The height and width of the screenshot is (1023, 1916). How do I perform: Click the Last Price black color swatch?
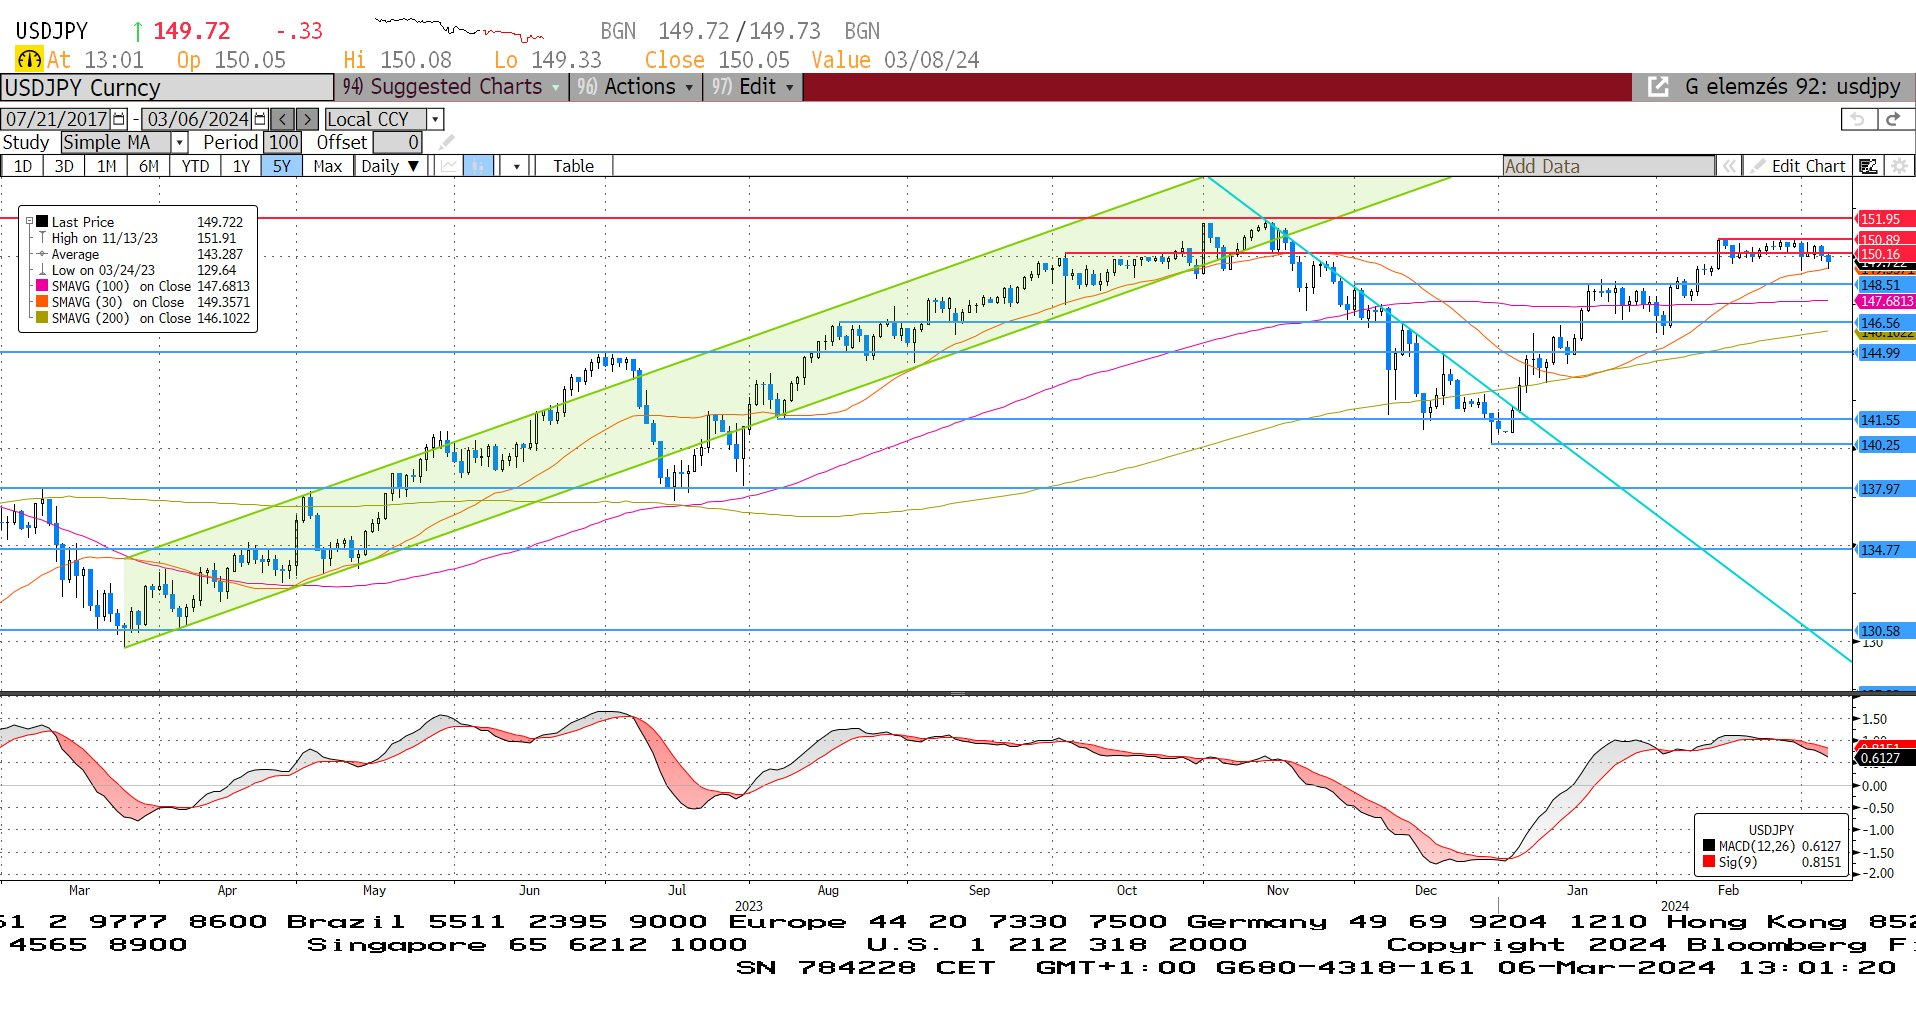[42, 222]
